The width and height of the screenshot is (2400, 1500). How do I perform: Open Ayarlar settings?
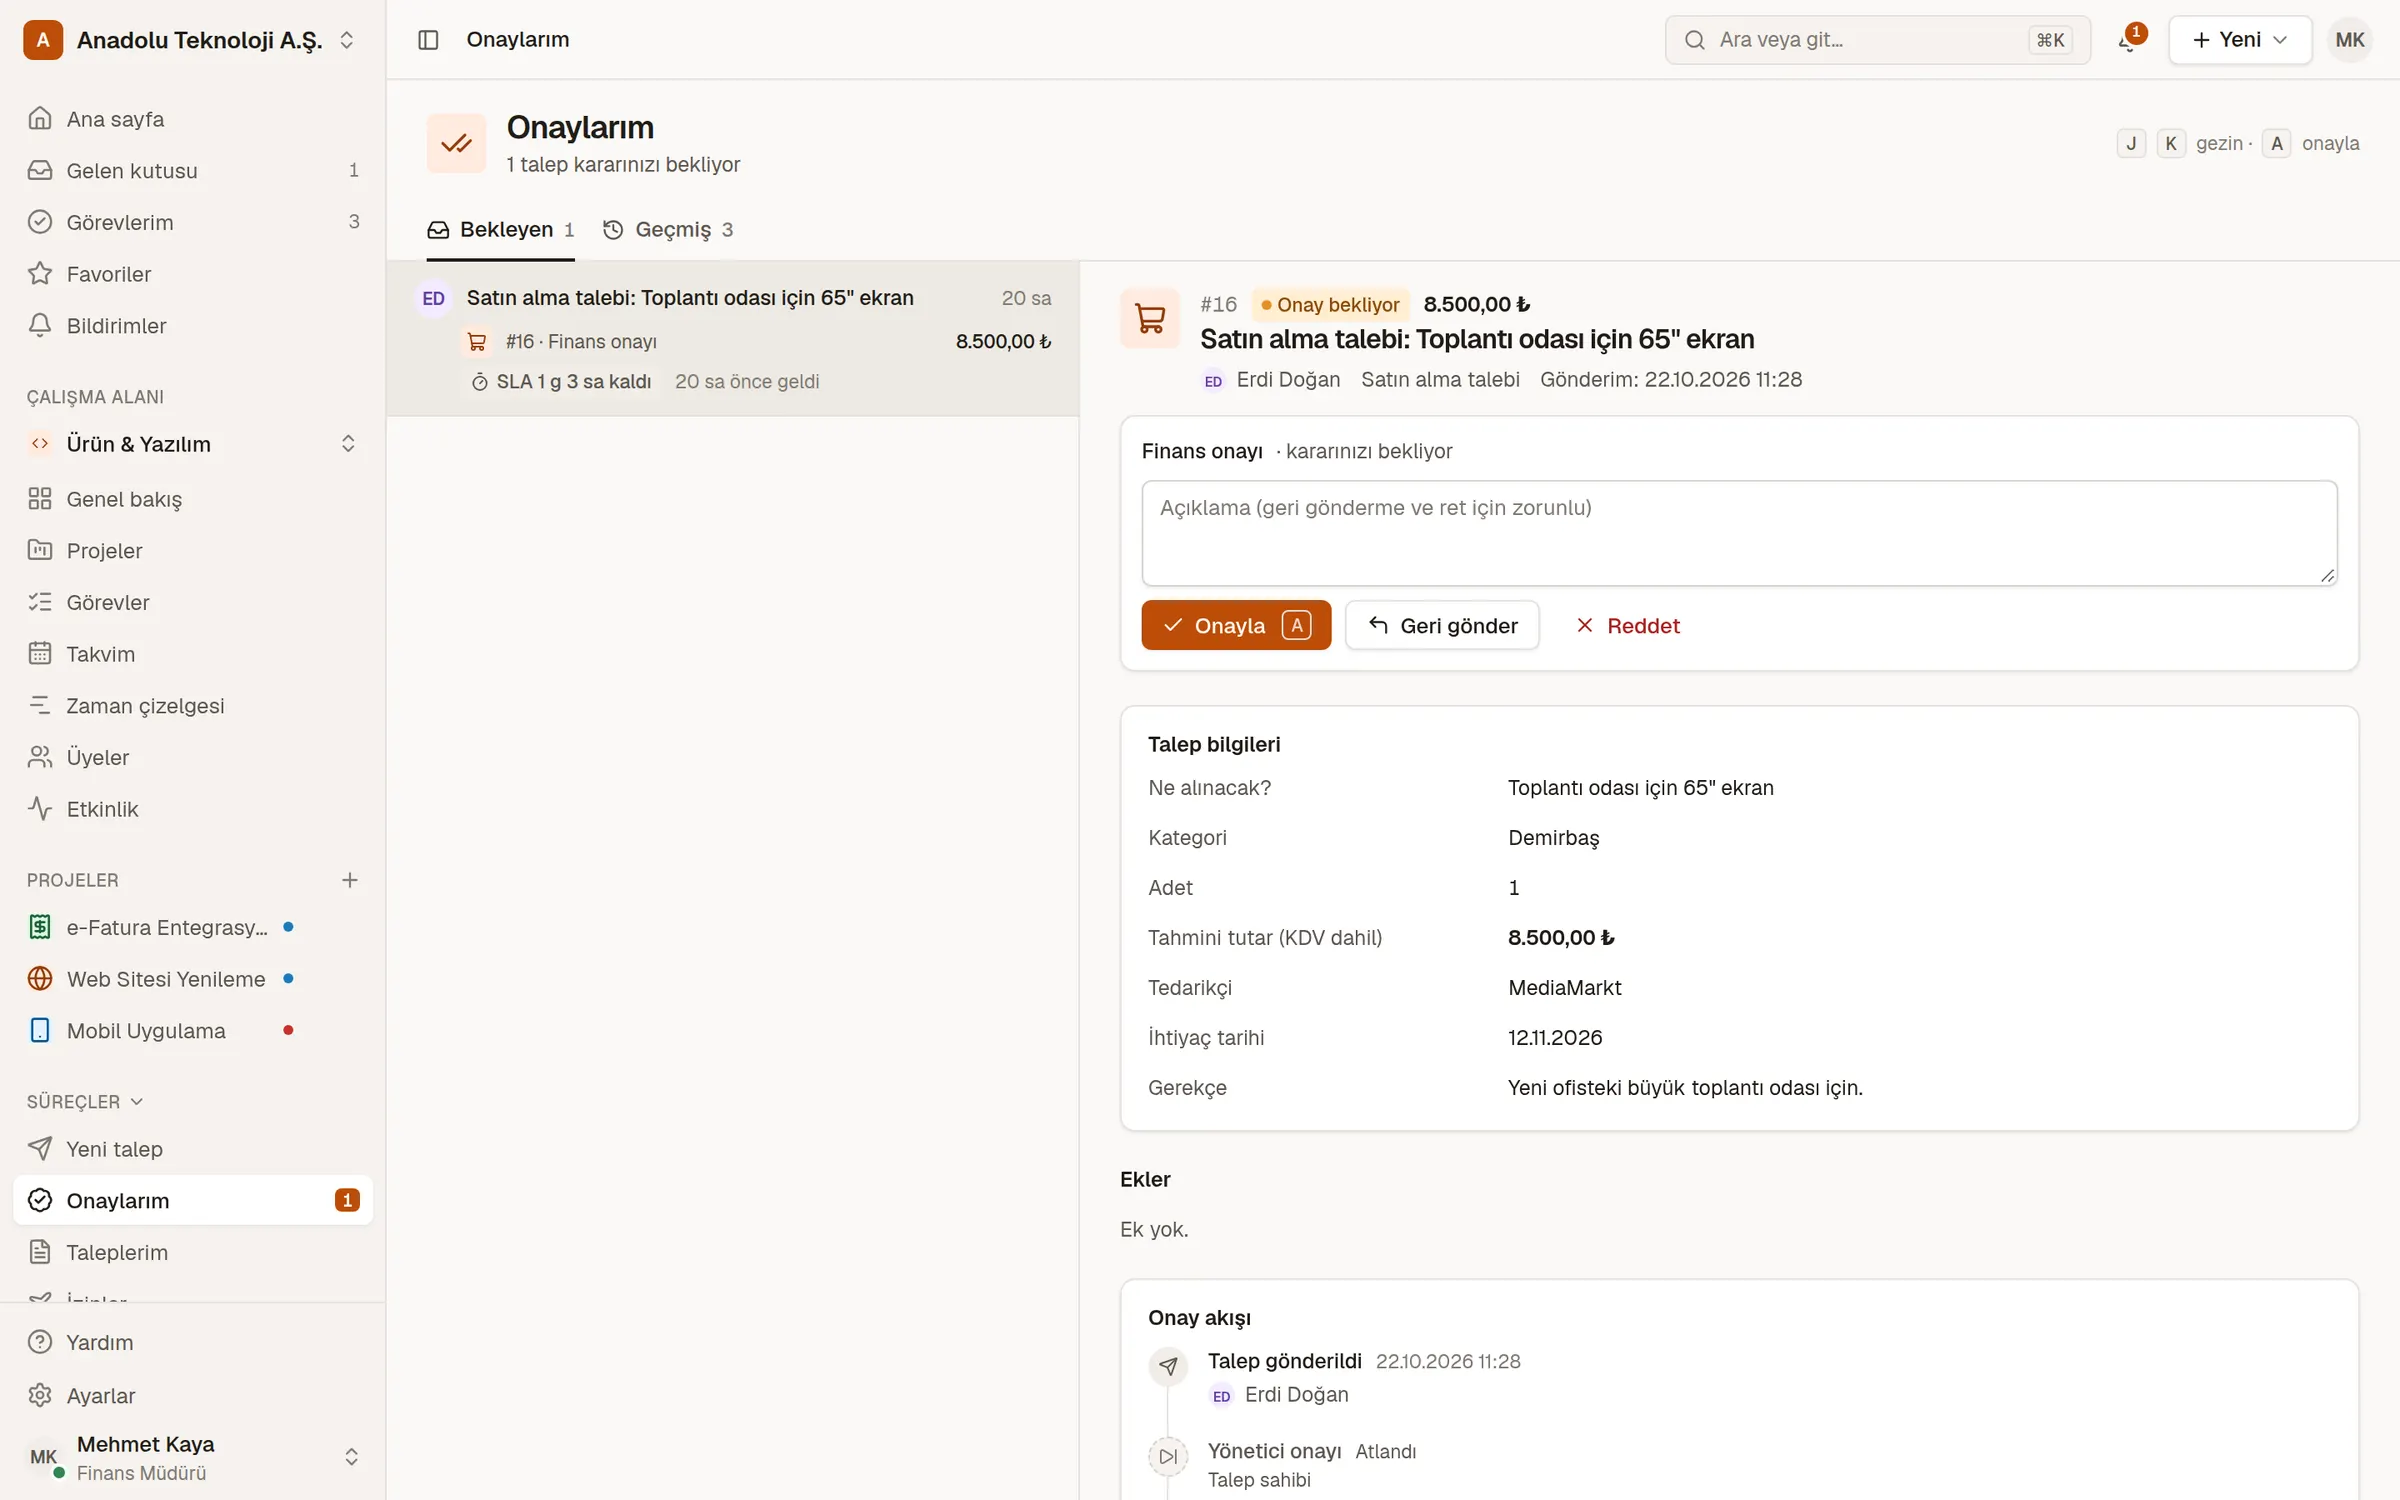click(x=193, y=1395)
